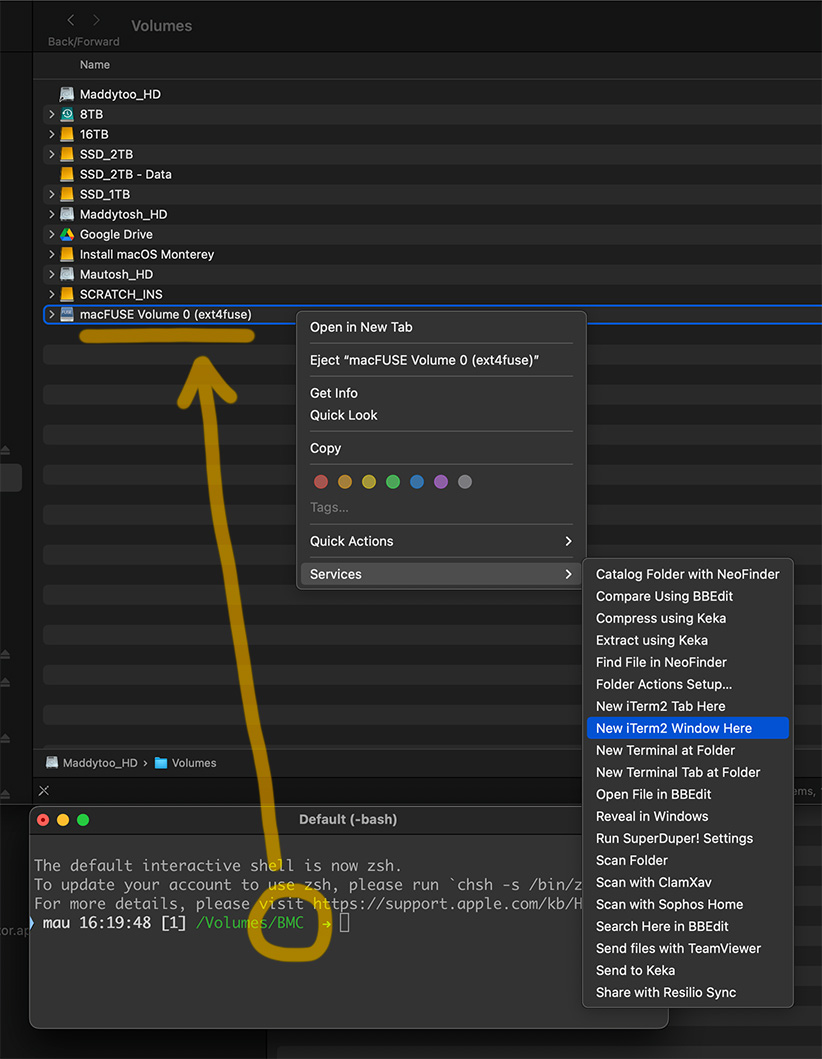Click the Back arrow in Finder toolbar

[x=71, y=20]
